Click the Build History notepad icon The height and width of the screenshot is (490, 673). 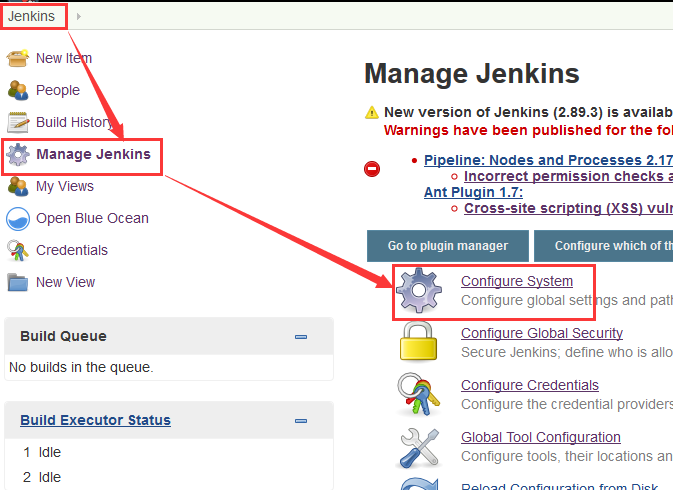18,122
